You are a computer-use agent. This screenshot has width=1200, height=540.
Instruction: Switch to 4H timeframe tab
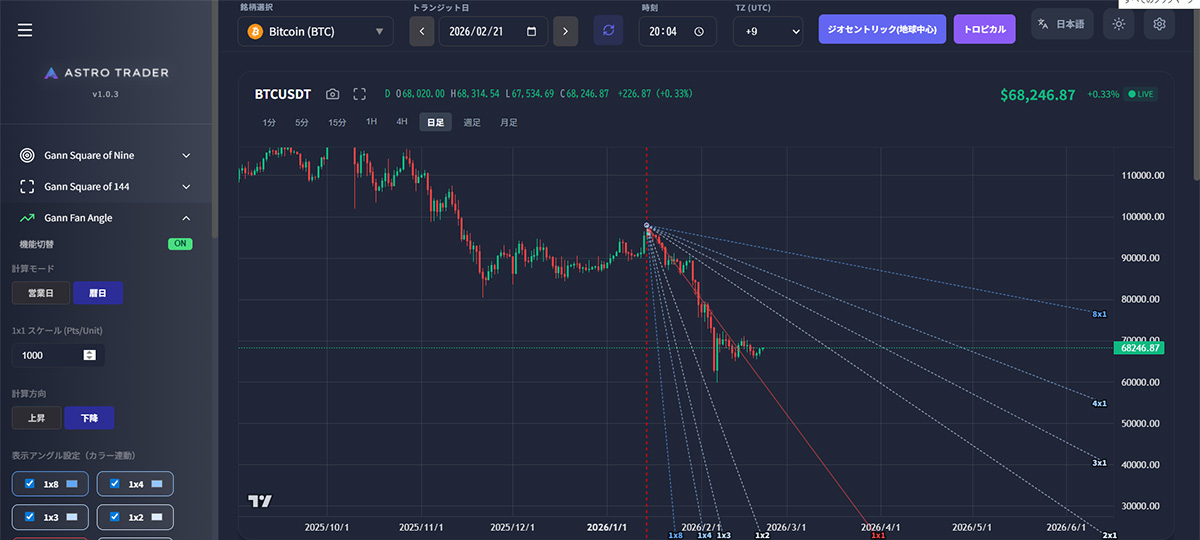[x=402, y=122]
